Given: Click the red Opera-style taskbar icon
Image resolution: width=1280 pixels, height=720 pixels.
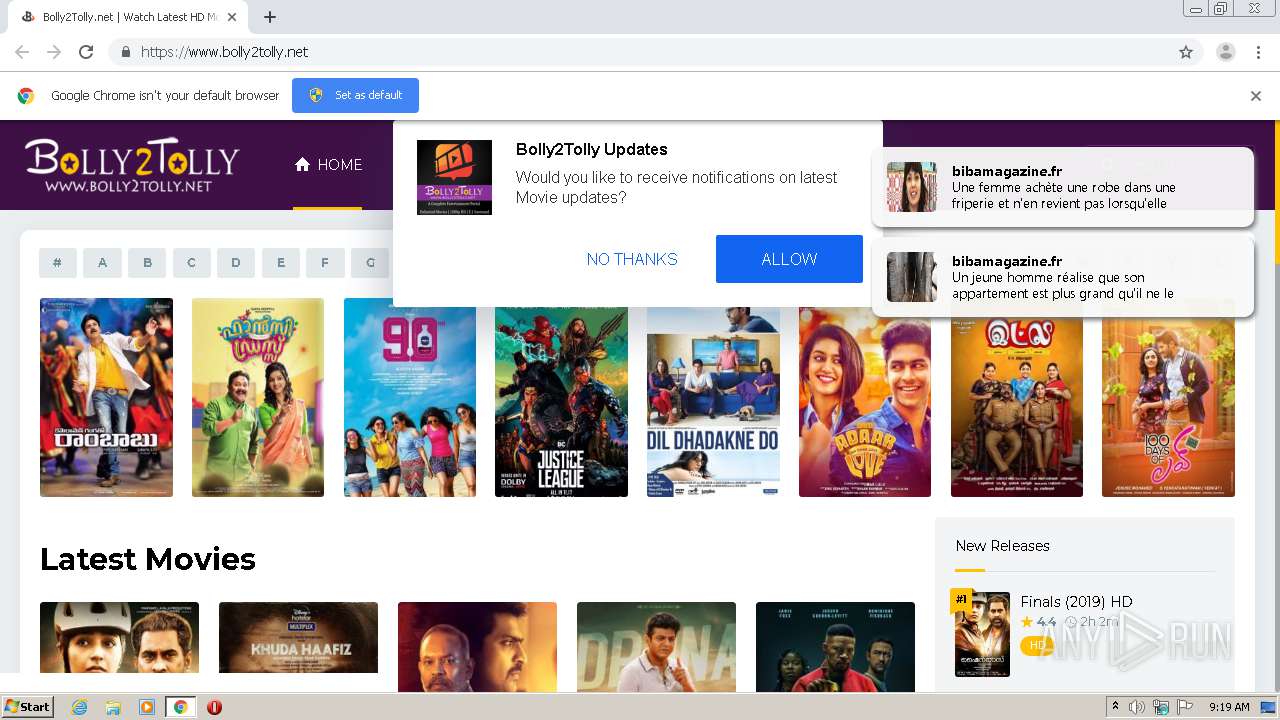Looking at the screenshot, I should (x=214, y=707).
